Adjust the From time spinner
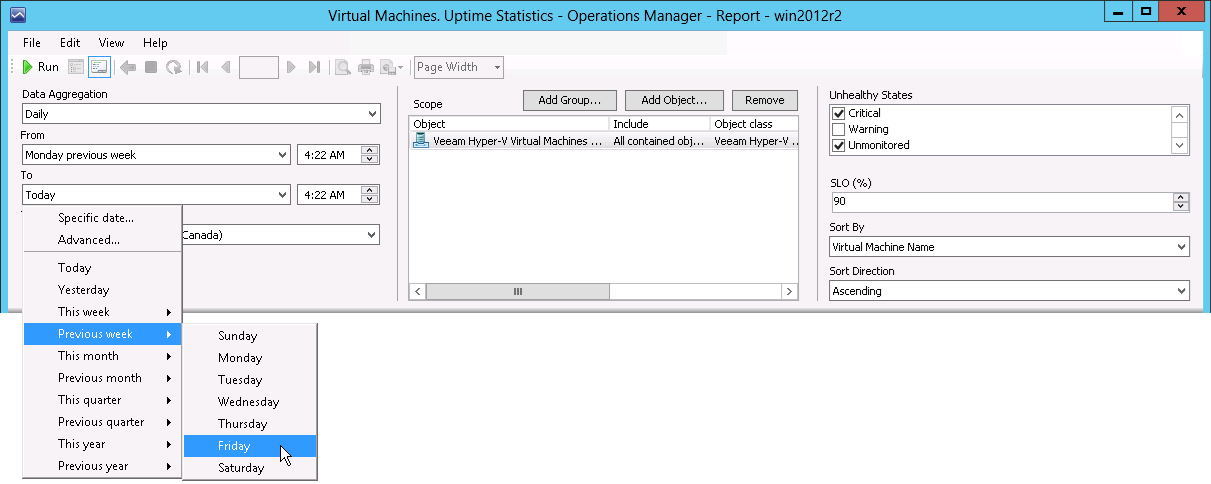This screenshot has width=1211, height=484. click(x=370, y=155)
